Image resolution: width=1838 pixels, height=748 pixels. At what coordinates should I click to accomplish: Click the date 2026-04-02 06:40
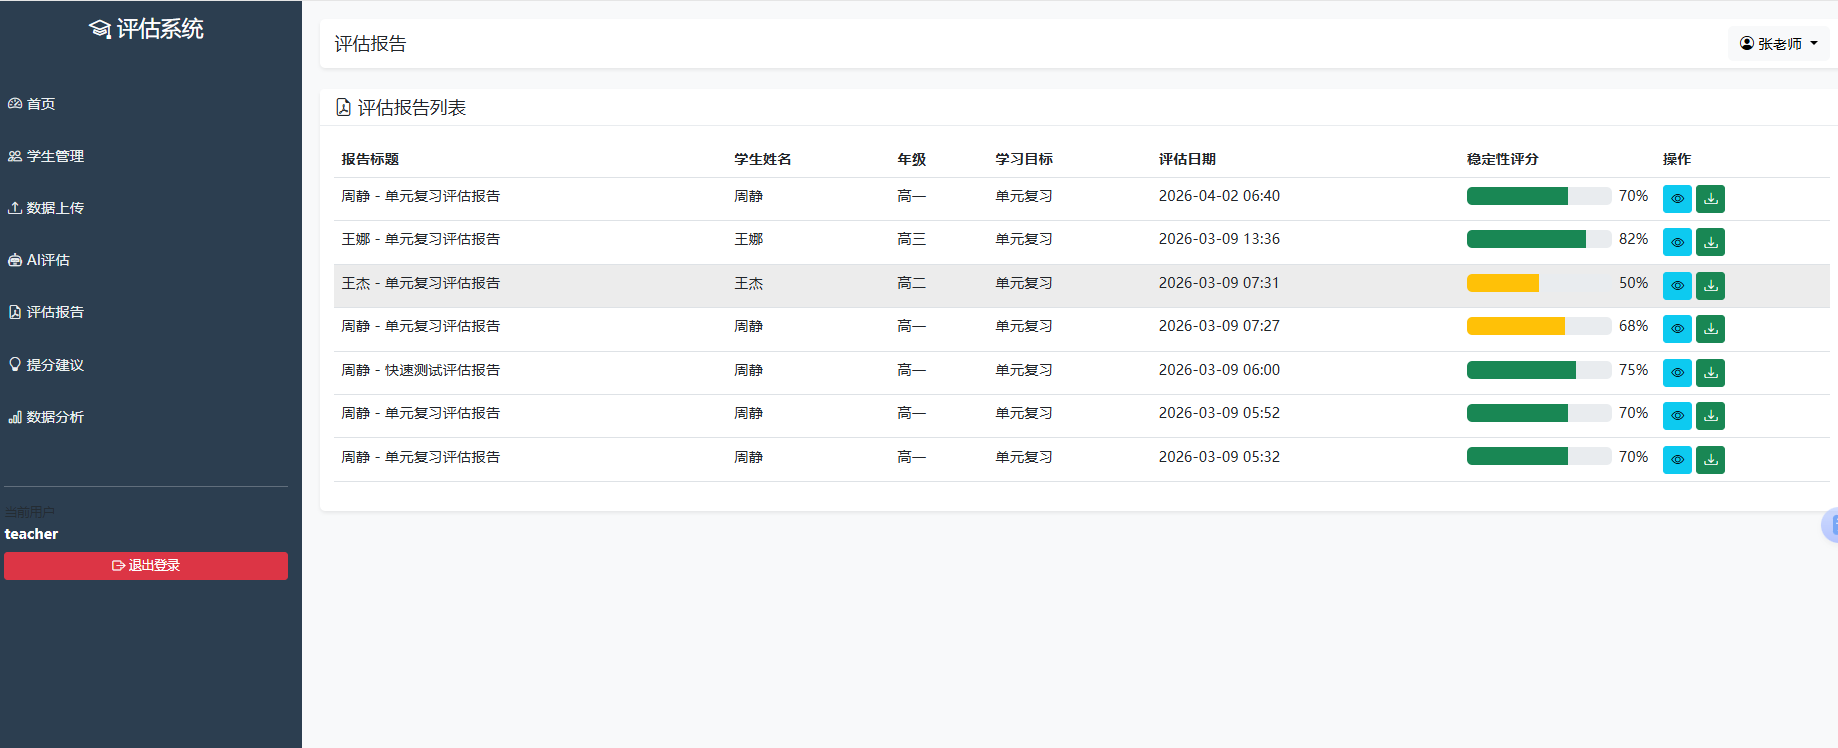(x=1219, y=196)
